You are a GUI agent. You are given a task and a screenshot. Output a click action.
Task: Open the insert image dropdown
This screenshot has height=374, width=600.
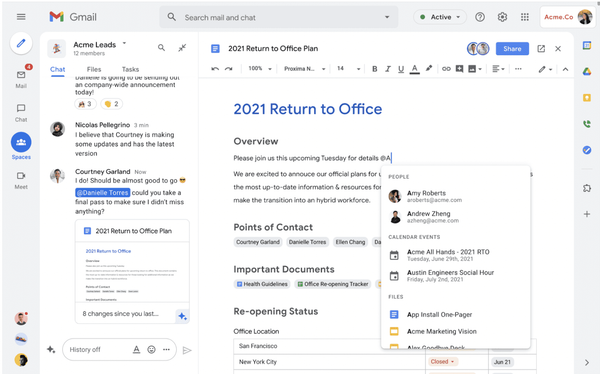(475, 69)
